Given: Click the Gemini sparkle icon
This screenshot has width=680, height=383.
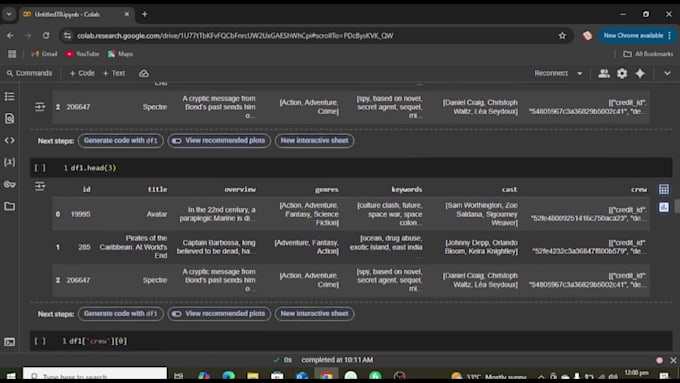Looking at the screenshot, I should click(x=640, y=73).
